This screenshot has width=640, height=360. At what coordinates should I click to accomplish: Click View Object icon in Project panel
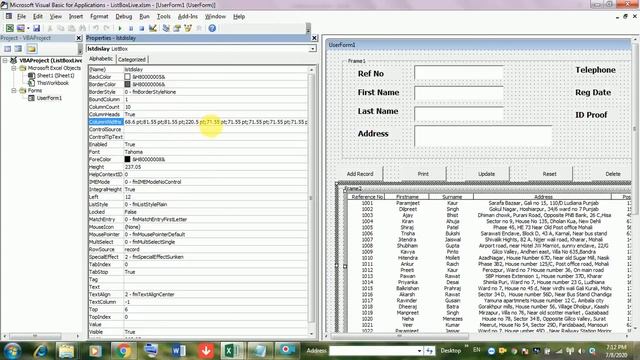(18, 49)
